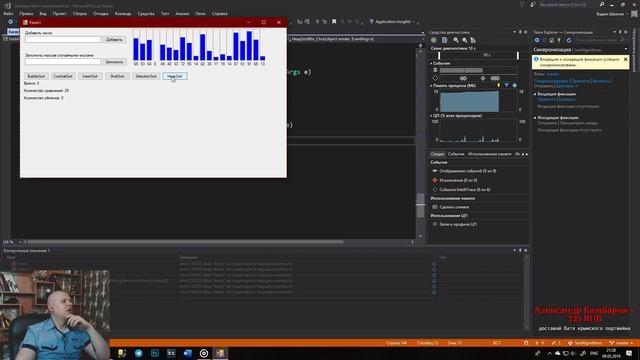Click the diagnostics reset view icon
This screenshot has width=640, height=360.
[x=473, y=40]
